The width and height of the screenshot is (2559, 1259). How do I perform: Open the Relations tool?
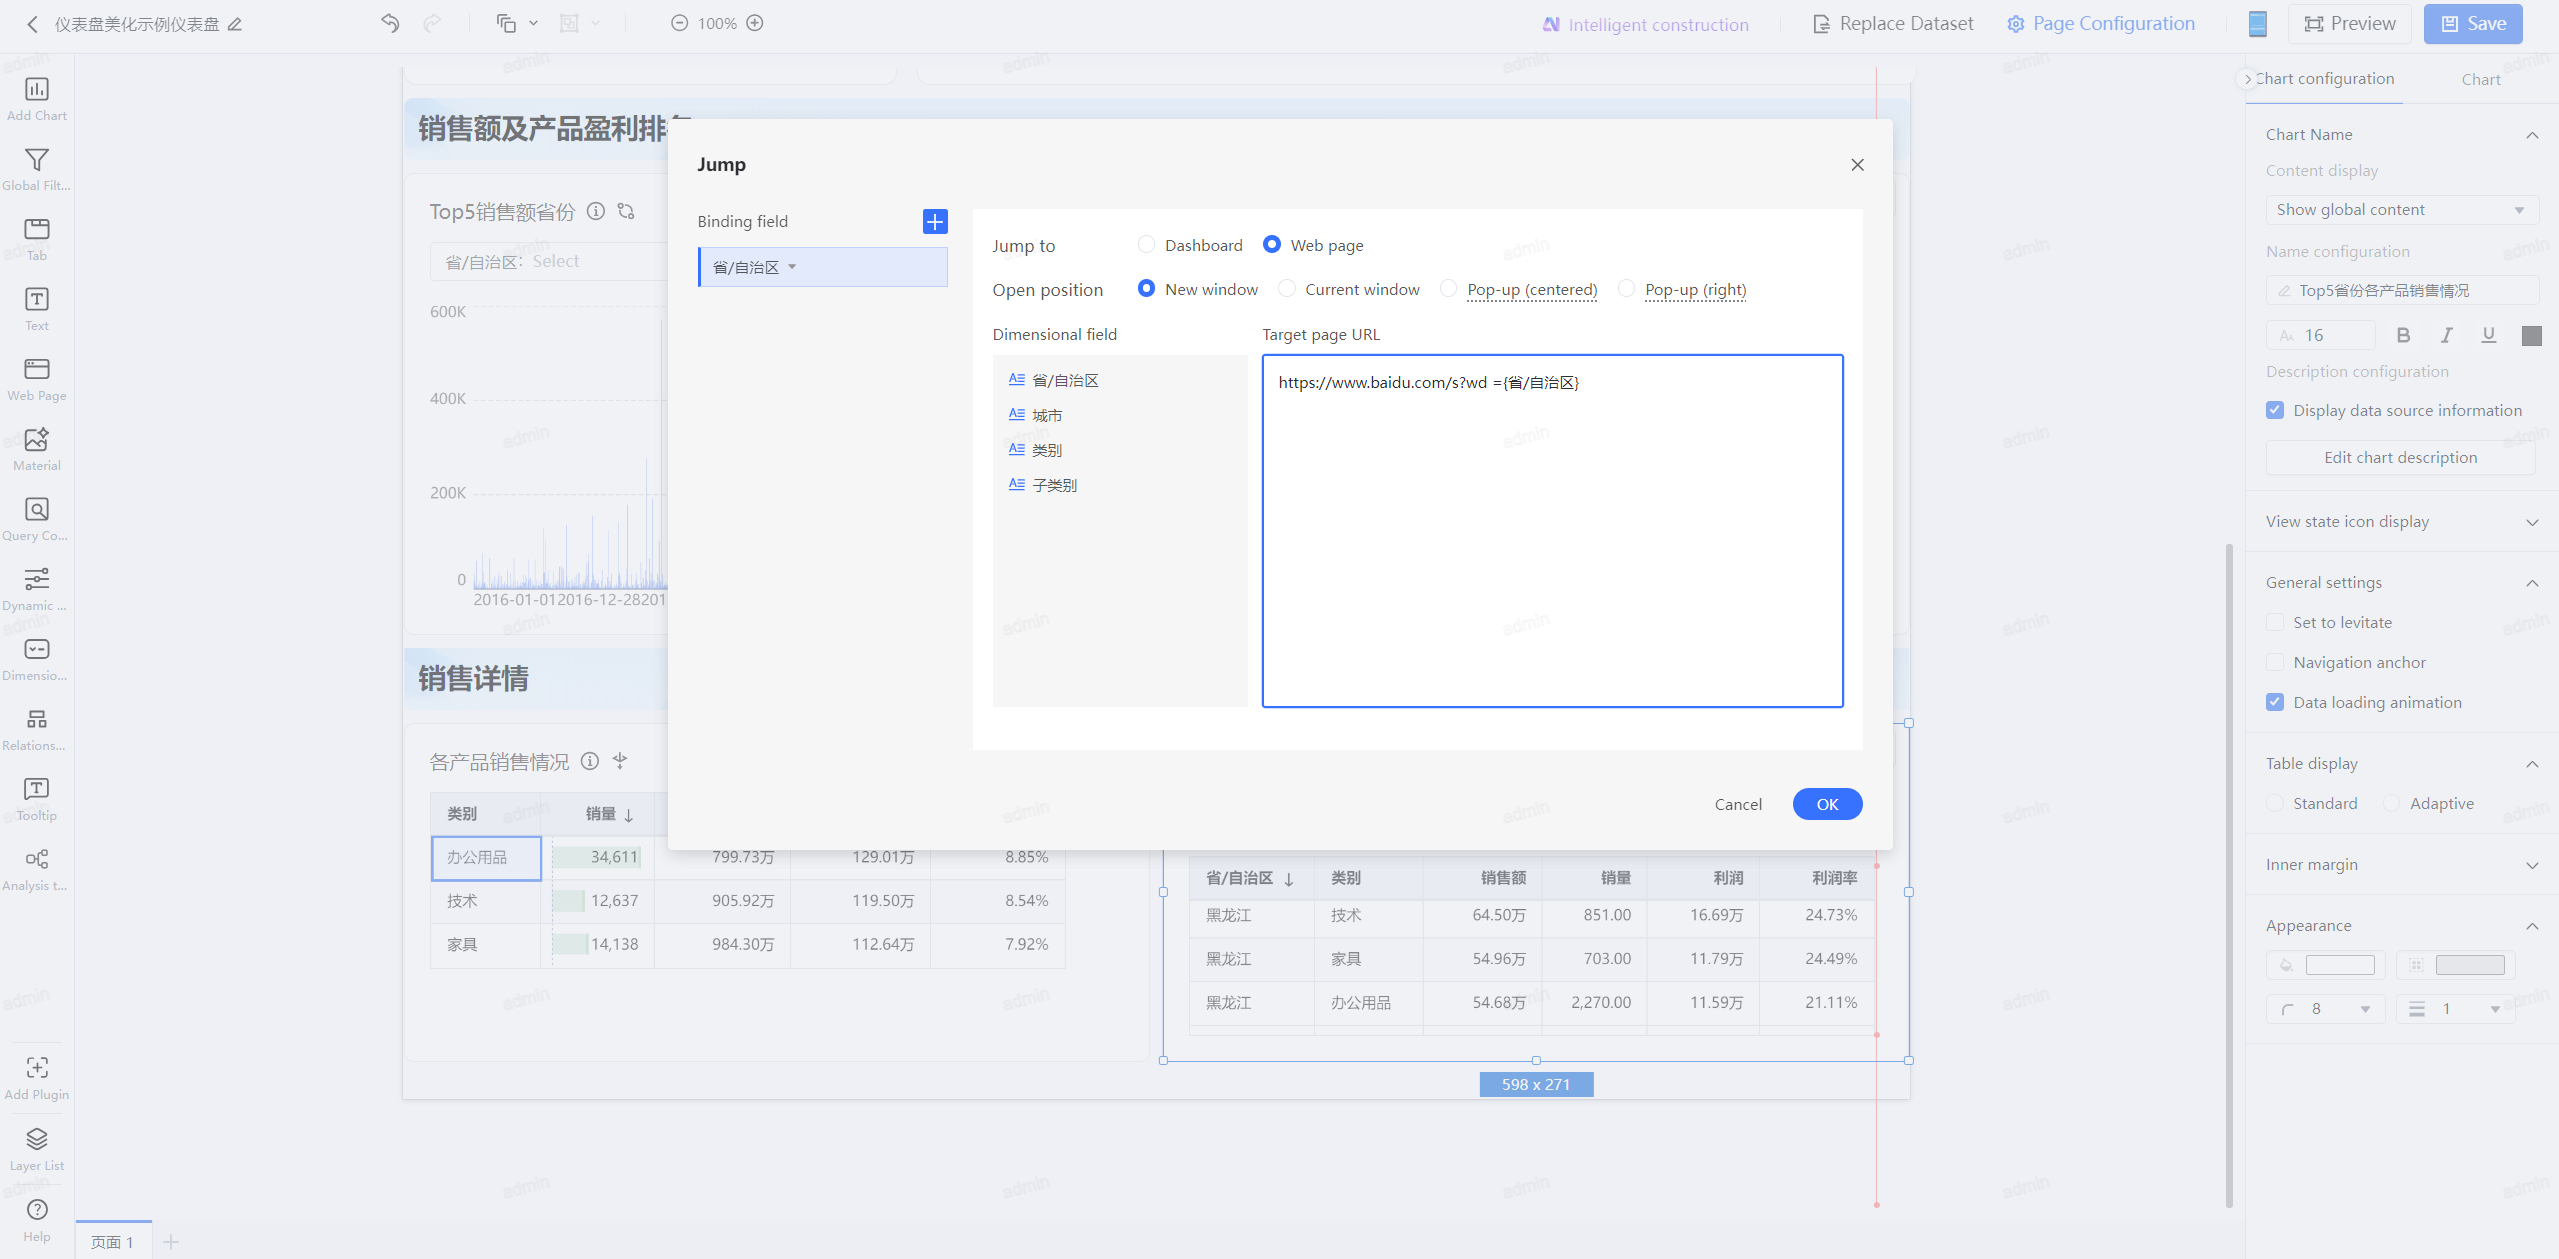coord(37,729)
